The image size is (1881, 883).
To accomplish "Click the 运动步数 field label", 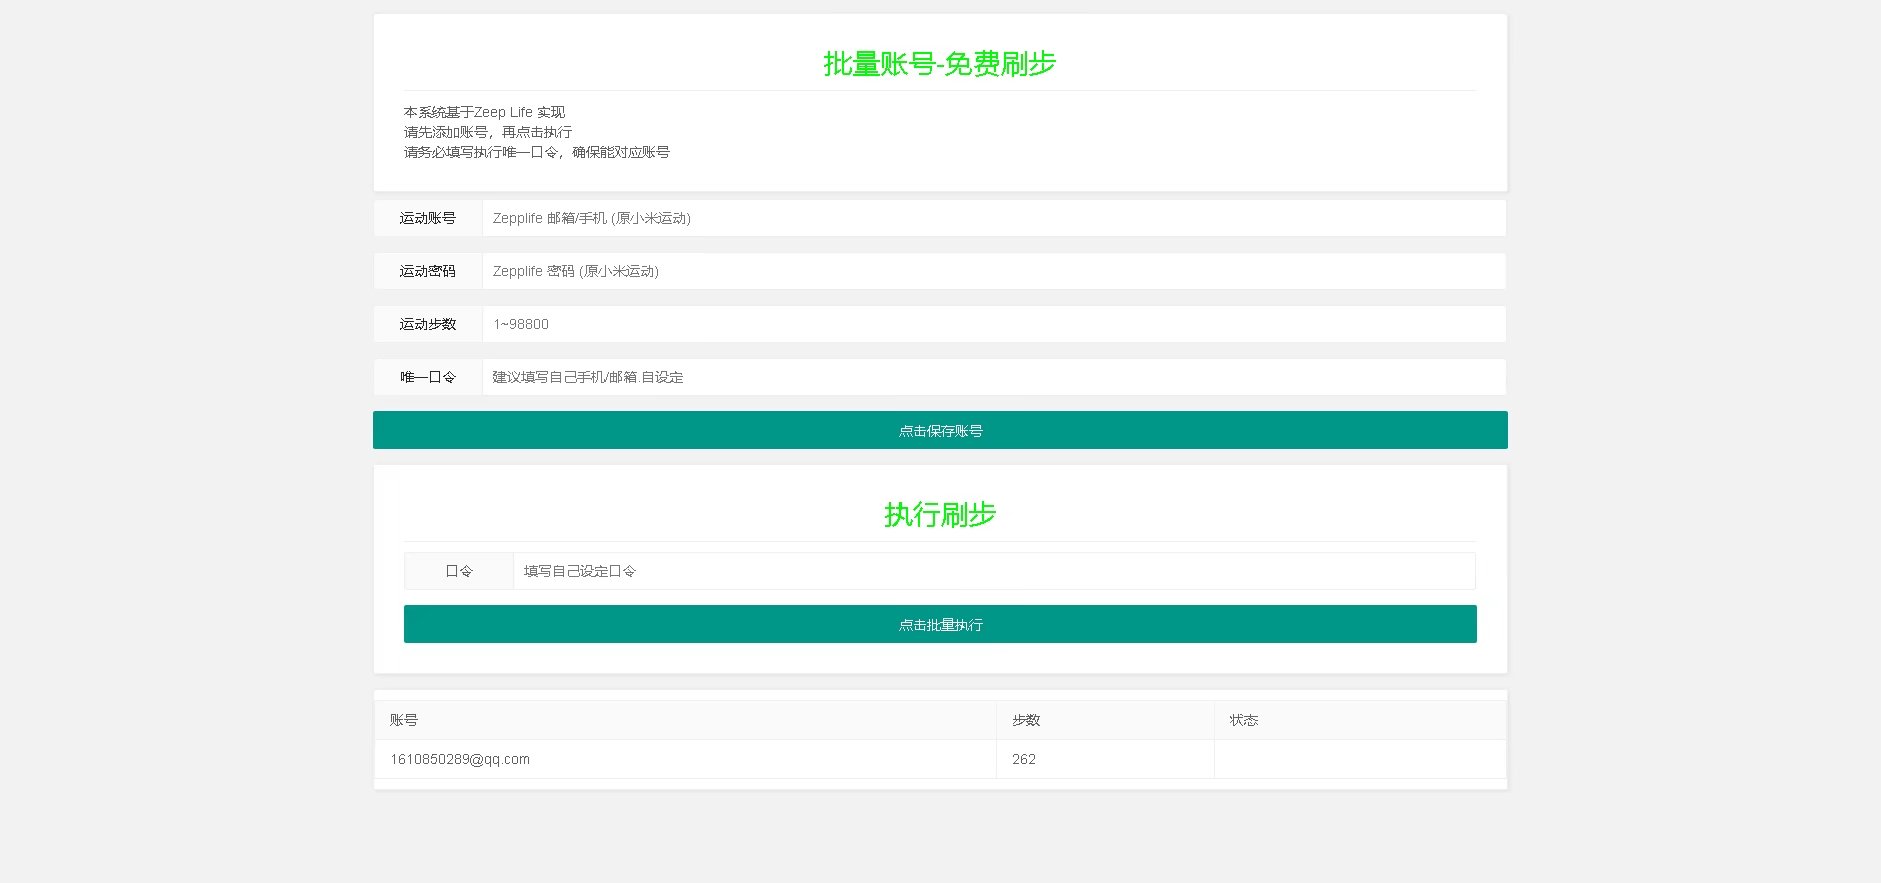I will (428, 324).
